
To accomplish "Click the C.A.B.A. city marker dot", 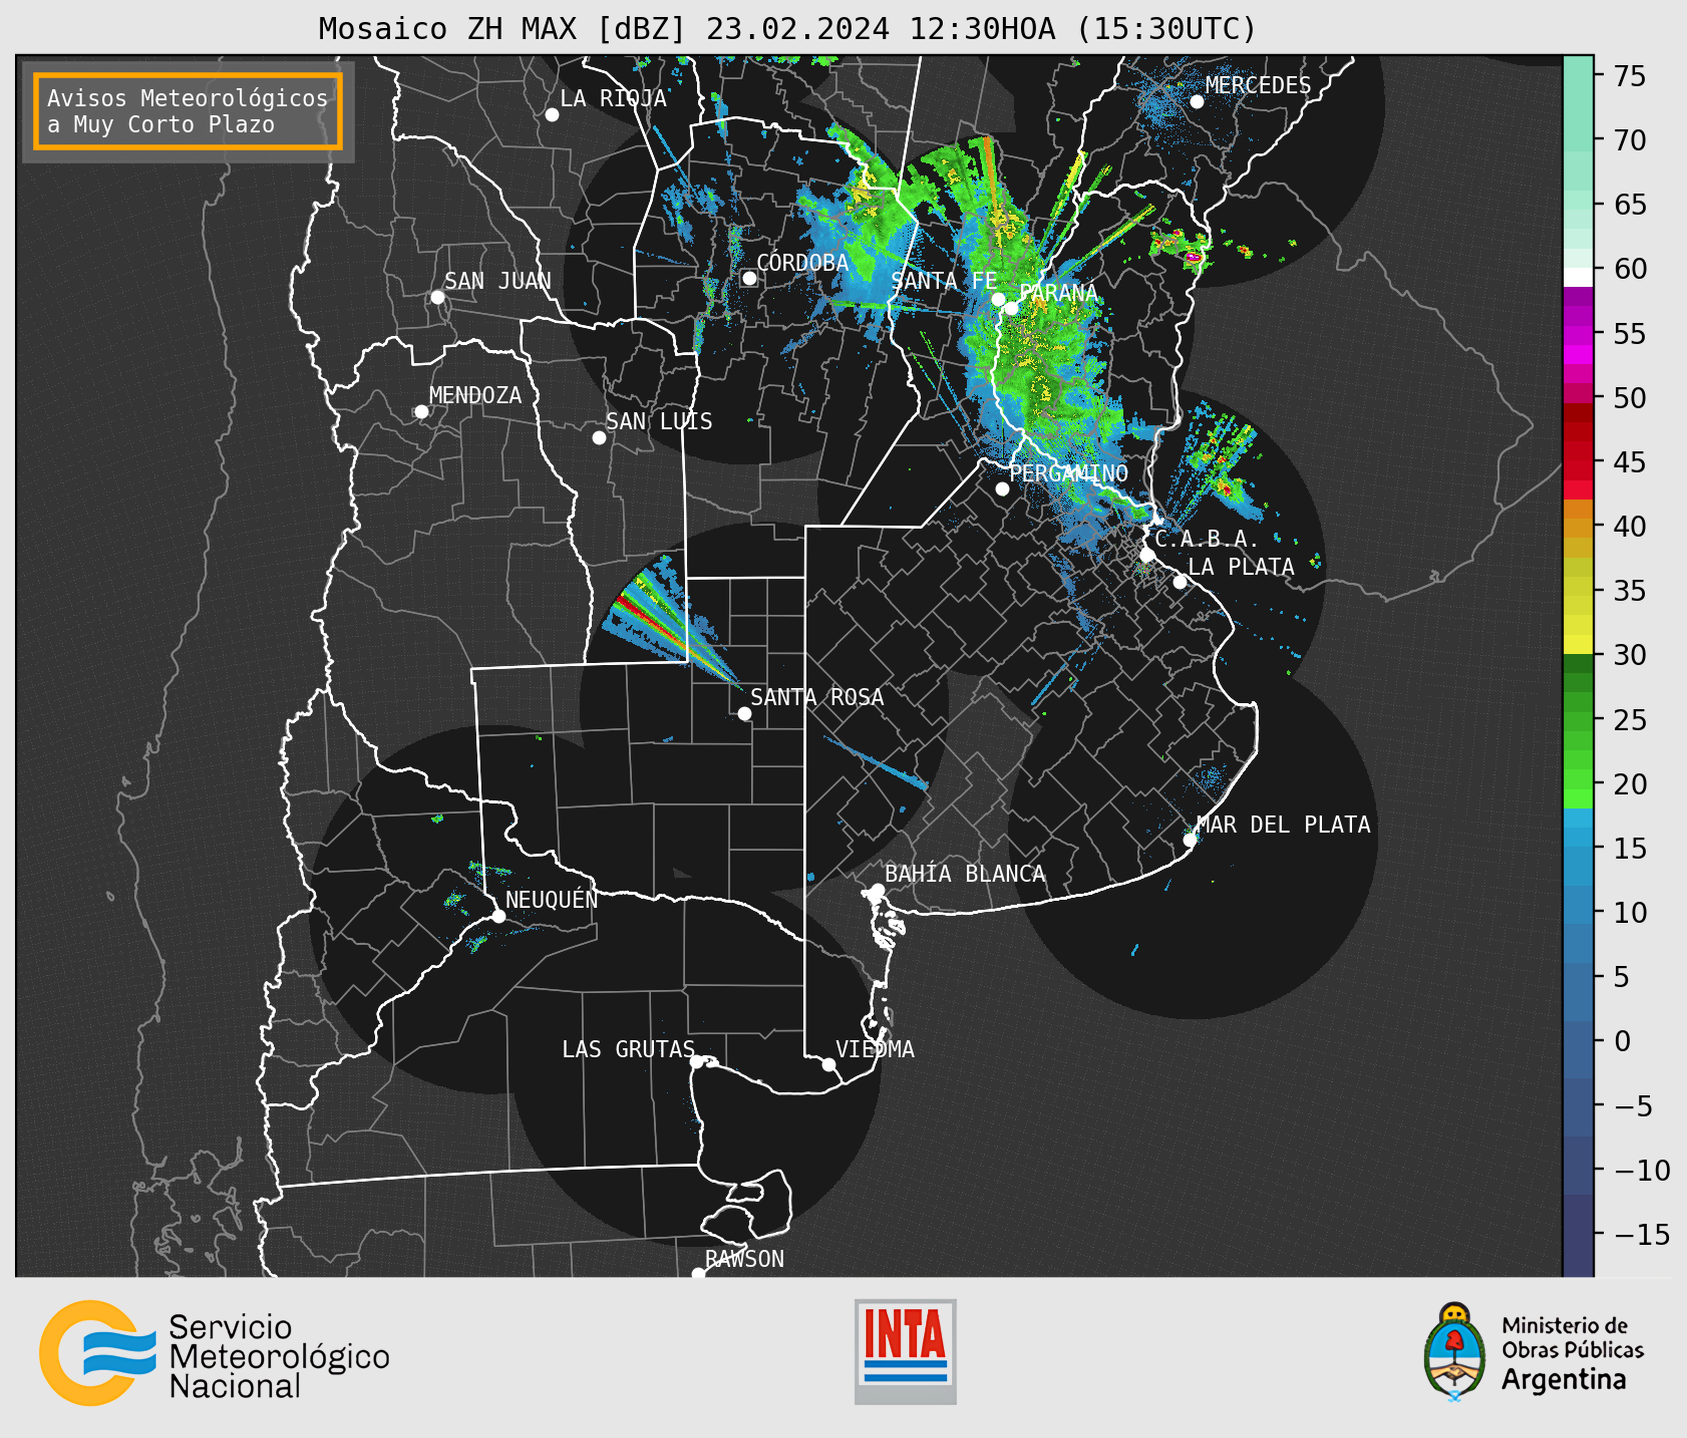I will pyautogui.click(x=1147, y=555).
